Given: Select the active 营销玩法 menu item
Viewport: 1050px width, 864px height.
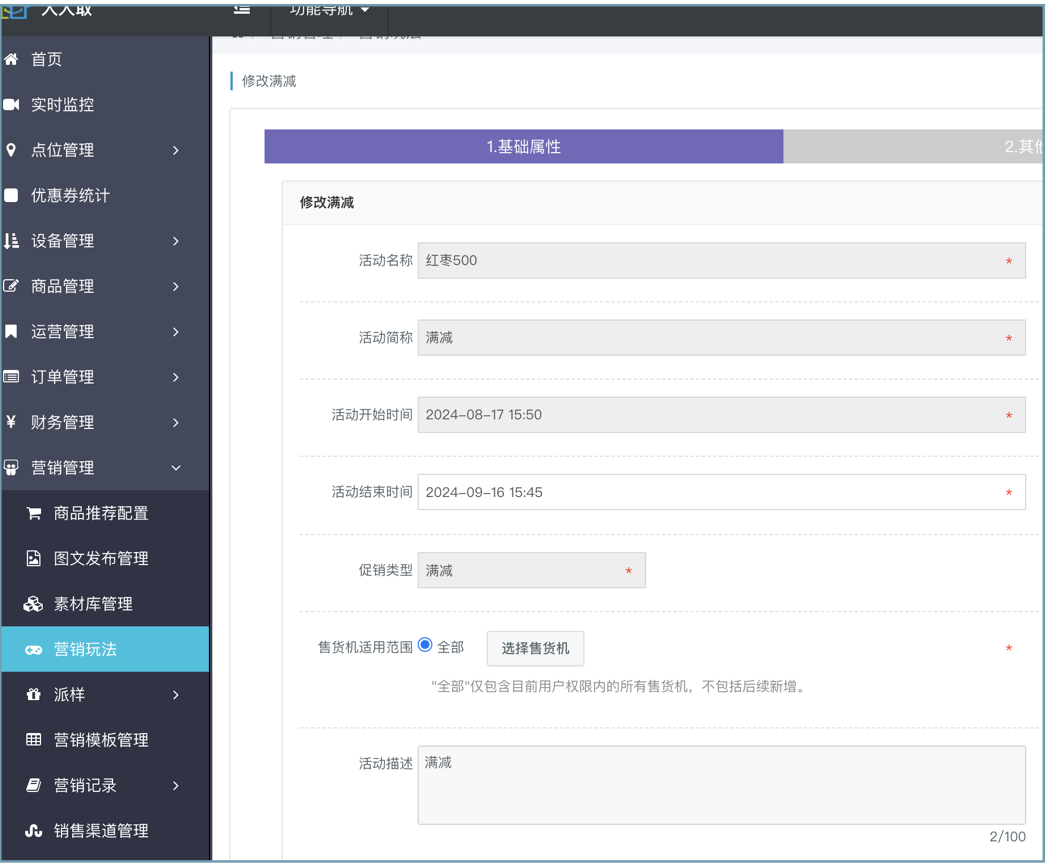Looking at the screenshot, I should 105,650.
